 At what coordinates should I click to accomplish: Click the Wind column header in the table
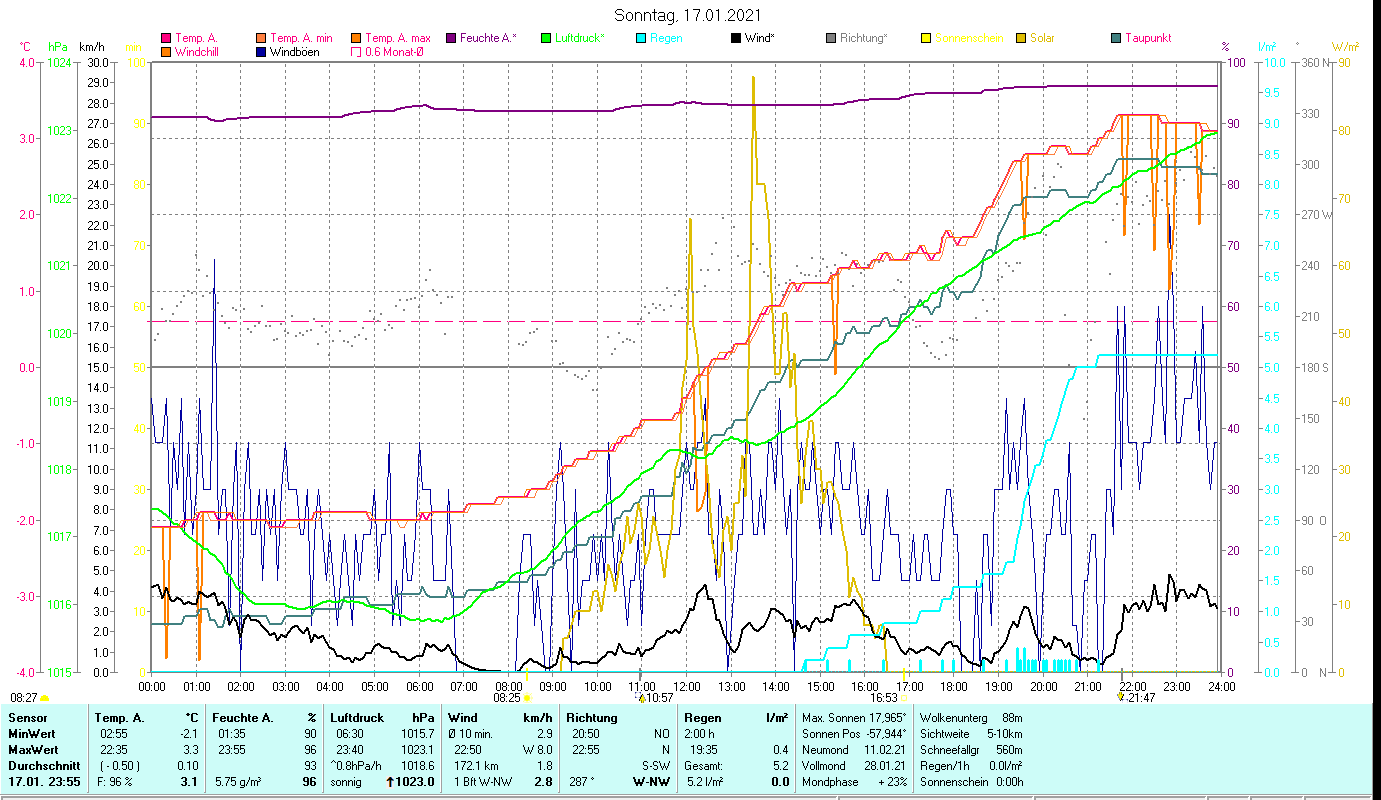click(463, 718)
